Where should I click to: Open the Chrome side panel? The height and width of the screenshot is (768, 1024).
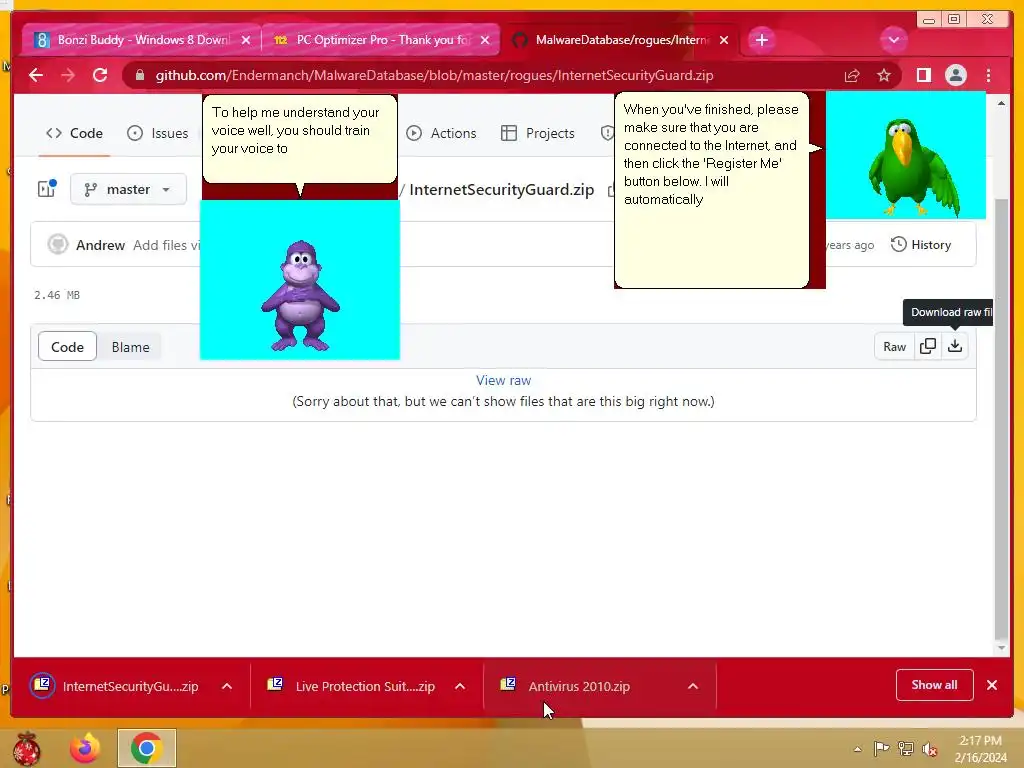pyautogui.click(x=923, y=76)
